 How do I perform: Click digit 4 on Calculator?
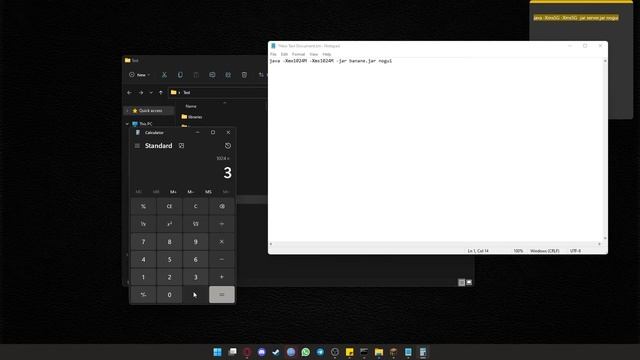click(143, 259)
